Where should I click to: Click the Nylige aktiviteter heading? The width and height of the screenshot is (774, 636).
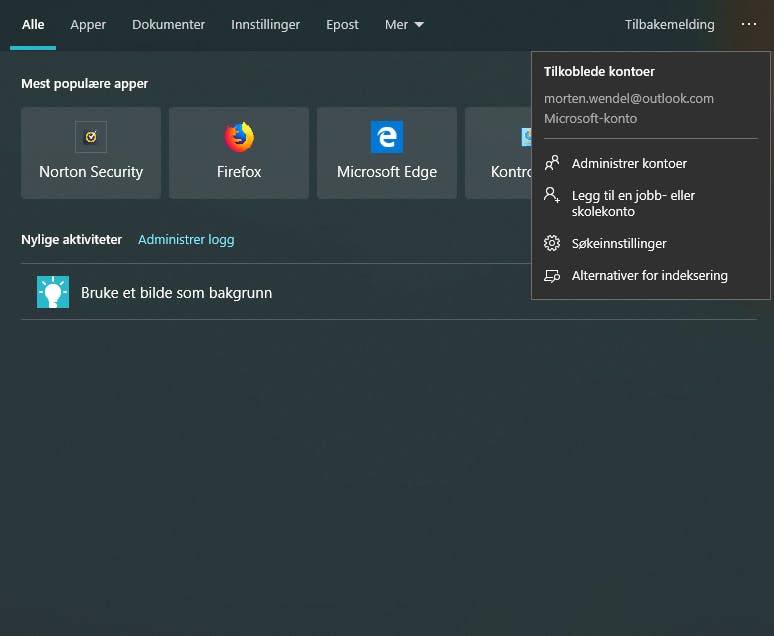click(x=71, y=239)
